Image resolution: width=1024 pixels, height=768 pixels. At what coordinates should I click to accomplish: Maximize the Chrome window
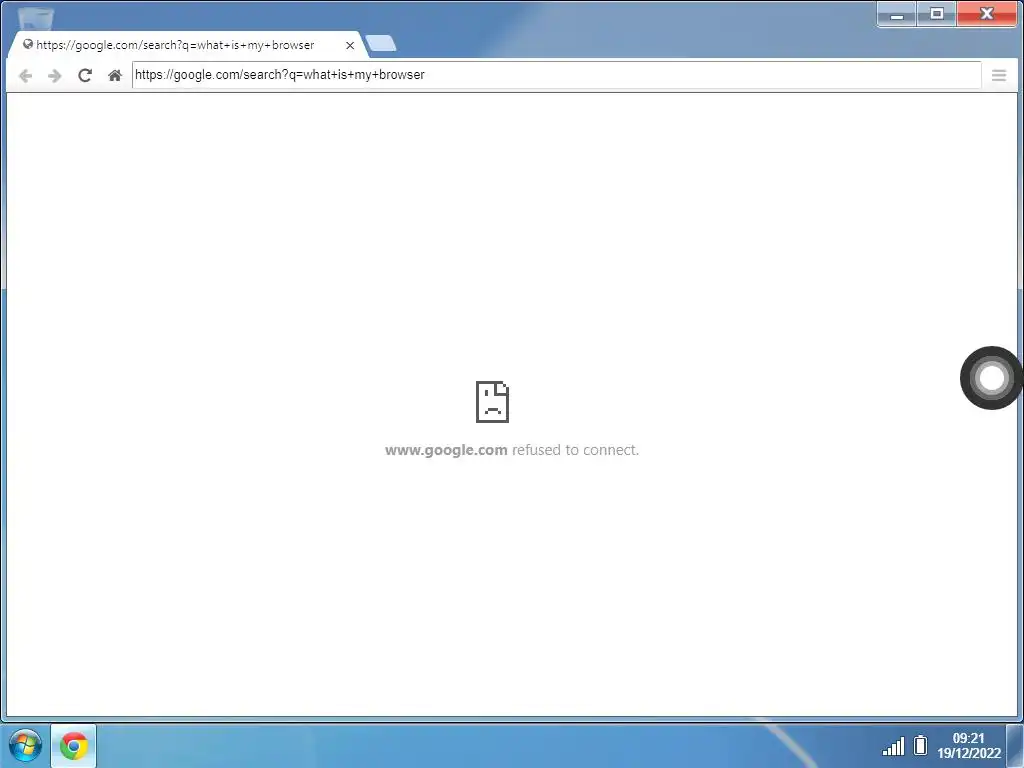936,14
